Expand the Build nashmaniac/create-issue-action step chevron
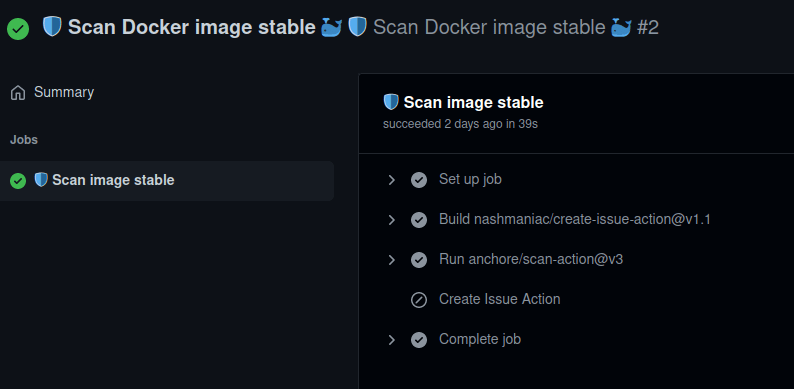Image resolution: width=794 pixels, height=389 pixels. [391, 220]
